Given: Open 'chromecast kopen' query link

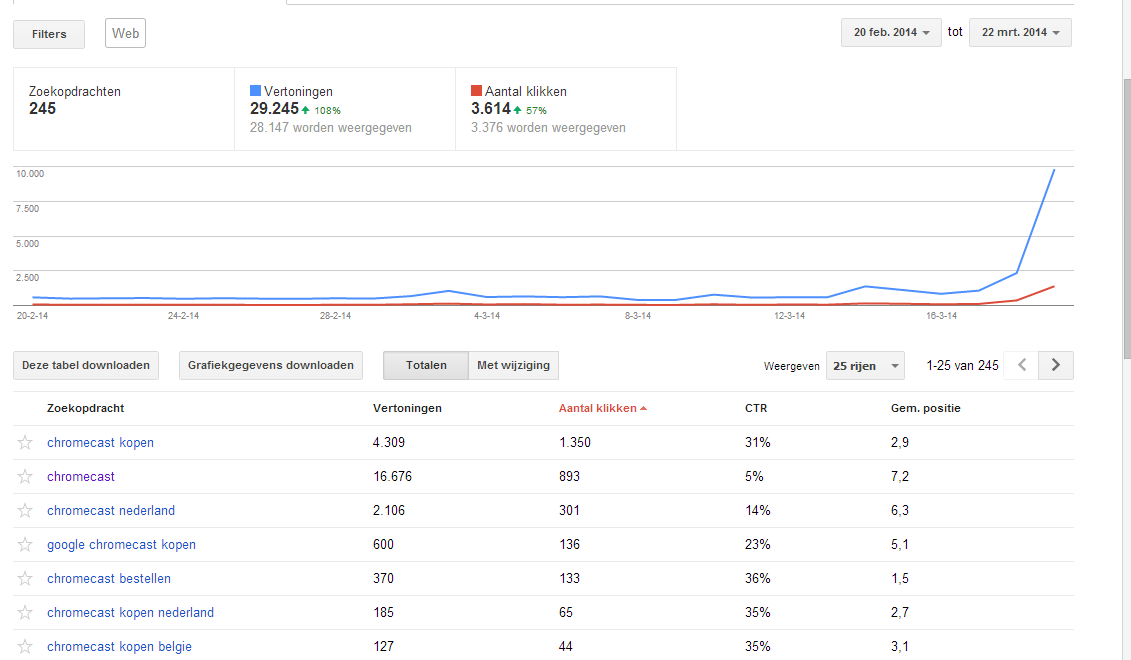Looking at the screenshot, I should 100,442.
